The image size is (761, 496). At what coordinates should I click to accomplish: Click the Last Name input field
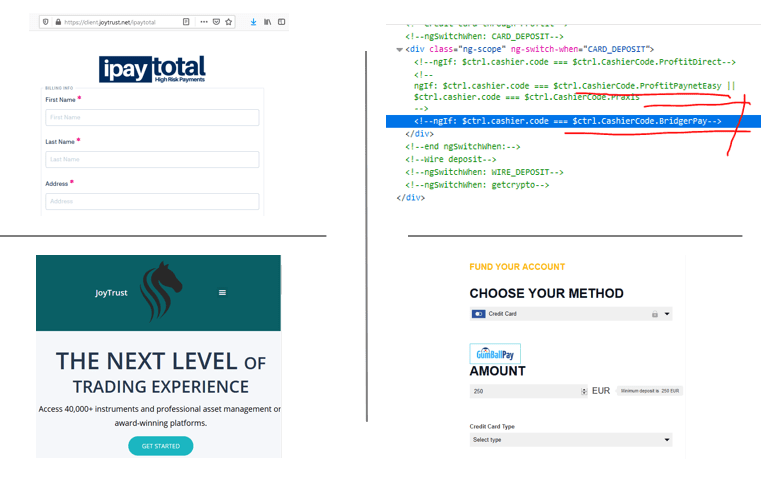tap(152, 160)
